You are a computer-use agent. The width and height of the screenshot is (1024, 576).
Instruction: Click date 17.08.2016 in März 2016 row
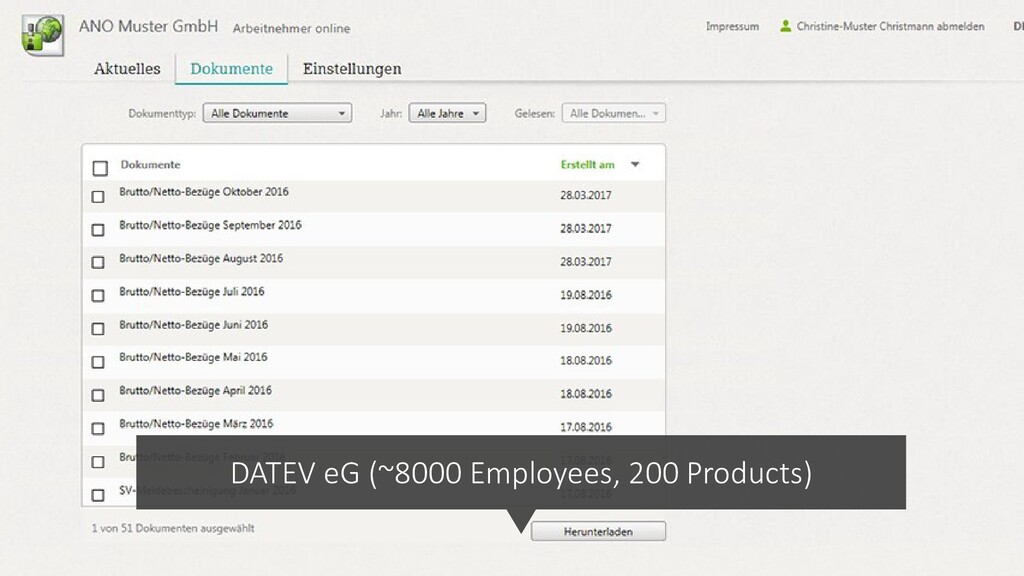tap(586, 427)
